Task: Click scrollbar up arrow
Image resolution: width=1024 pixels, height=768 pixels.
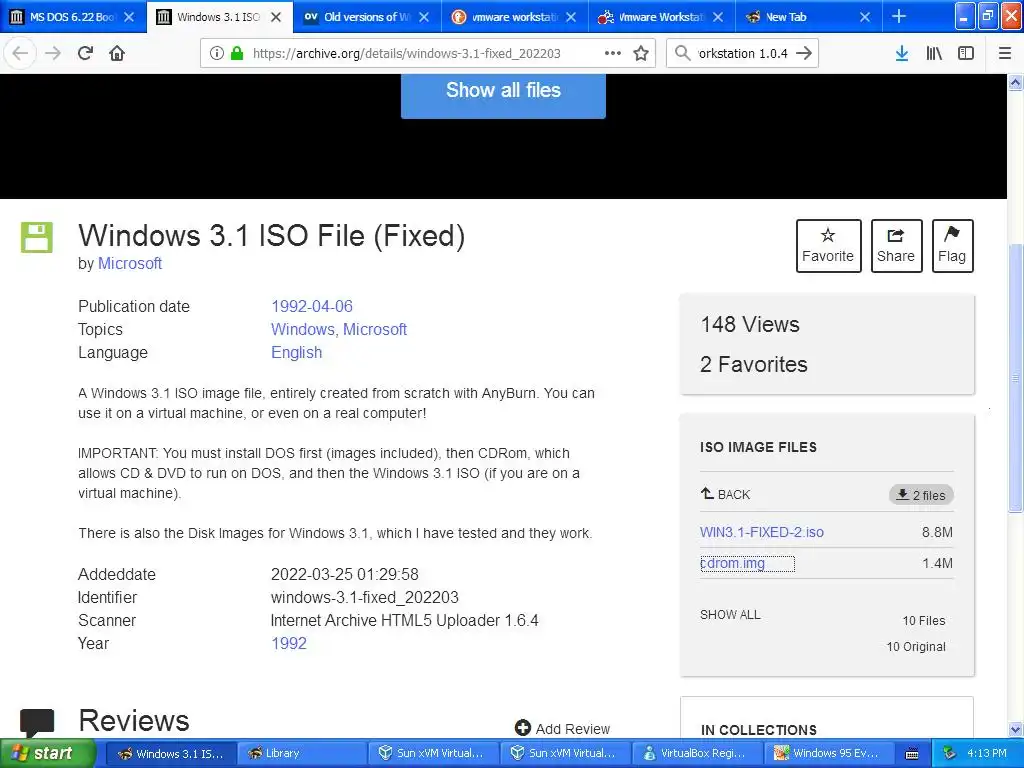Action: (1015, 82)
